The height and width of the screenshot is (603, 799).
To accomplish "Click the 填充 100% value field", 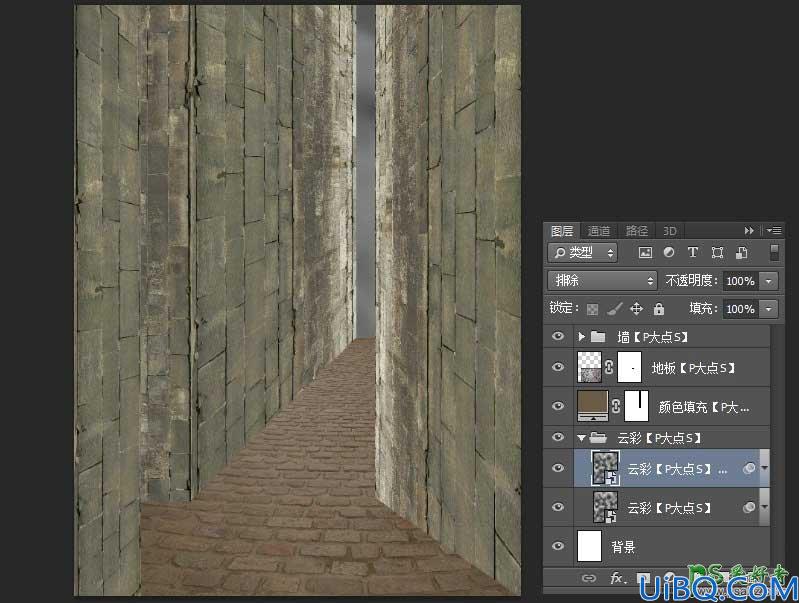I will pyautogui.click(x=741, y=309).
